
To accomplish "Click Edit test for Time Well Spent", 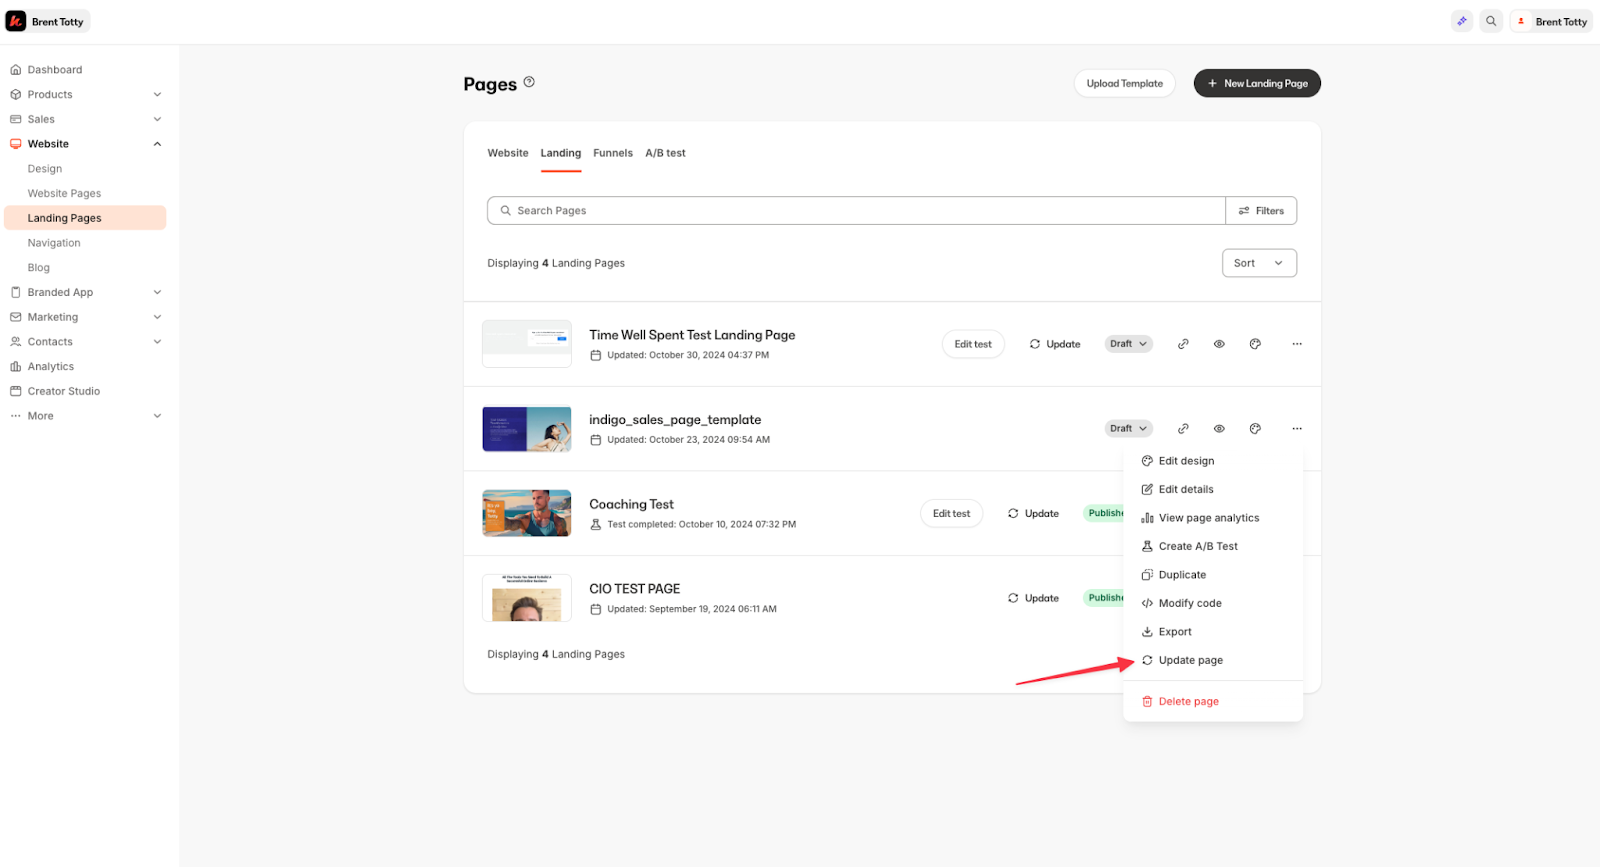I will [x=973, y=344].
